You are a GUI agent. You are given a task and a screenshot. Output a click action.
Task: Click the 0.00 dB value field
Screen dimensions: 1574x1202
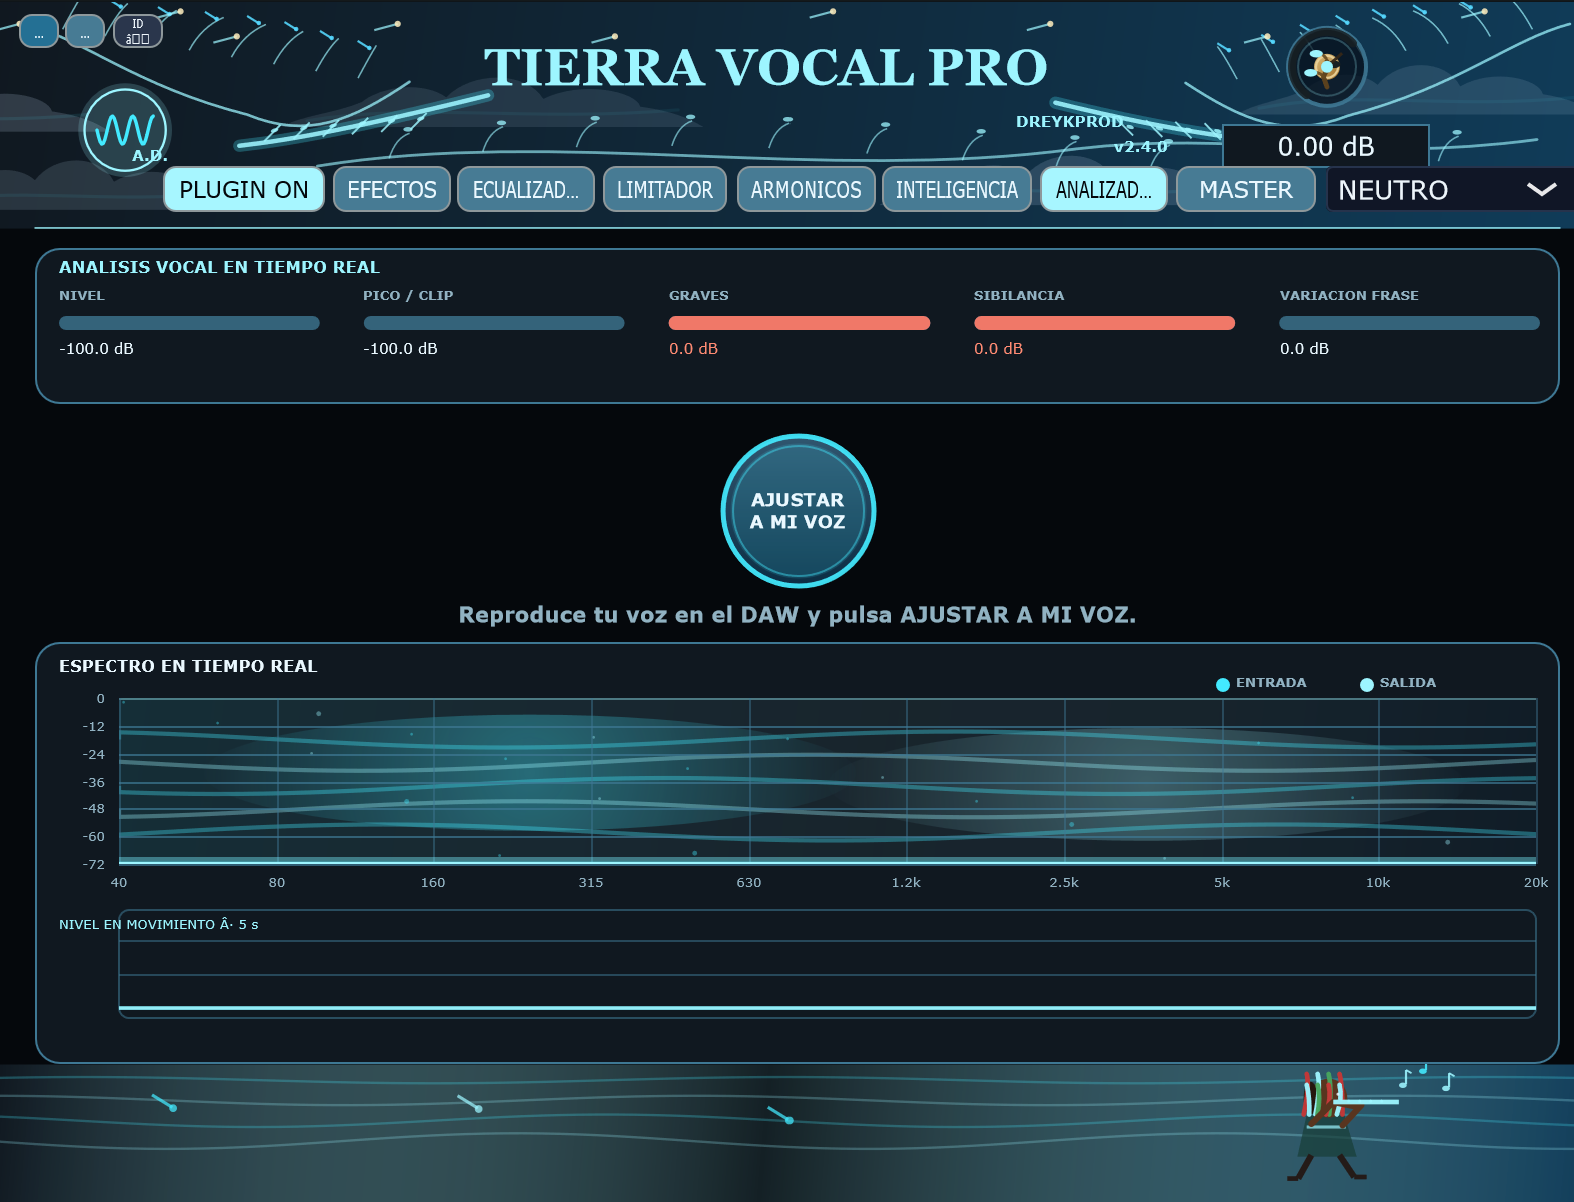[x=1326, y=146]
